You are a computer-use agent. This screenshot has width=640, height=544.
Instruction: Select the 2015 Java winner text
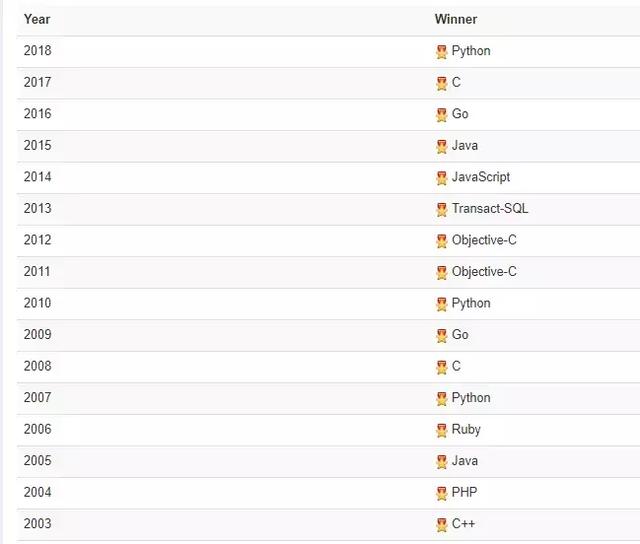click(x=465, y=145)
